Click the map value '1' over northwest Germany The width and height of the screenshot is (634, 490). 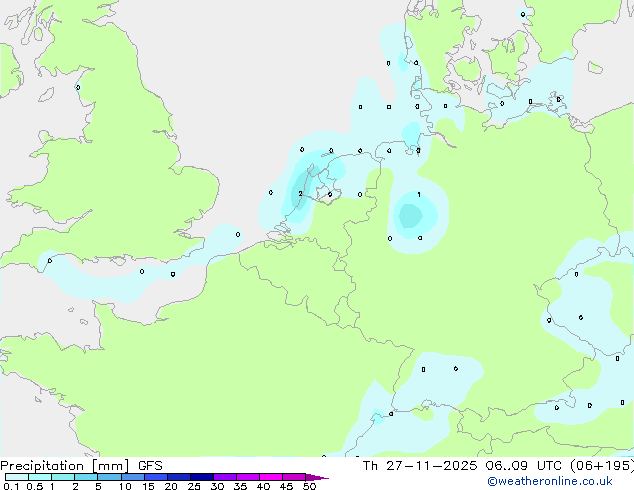tap(419, 194)
